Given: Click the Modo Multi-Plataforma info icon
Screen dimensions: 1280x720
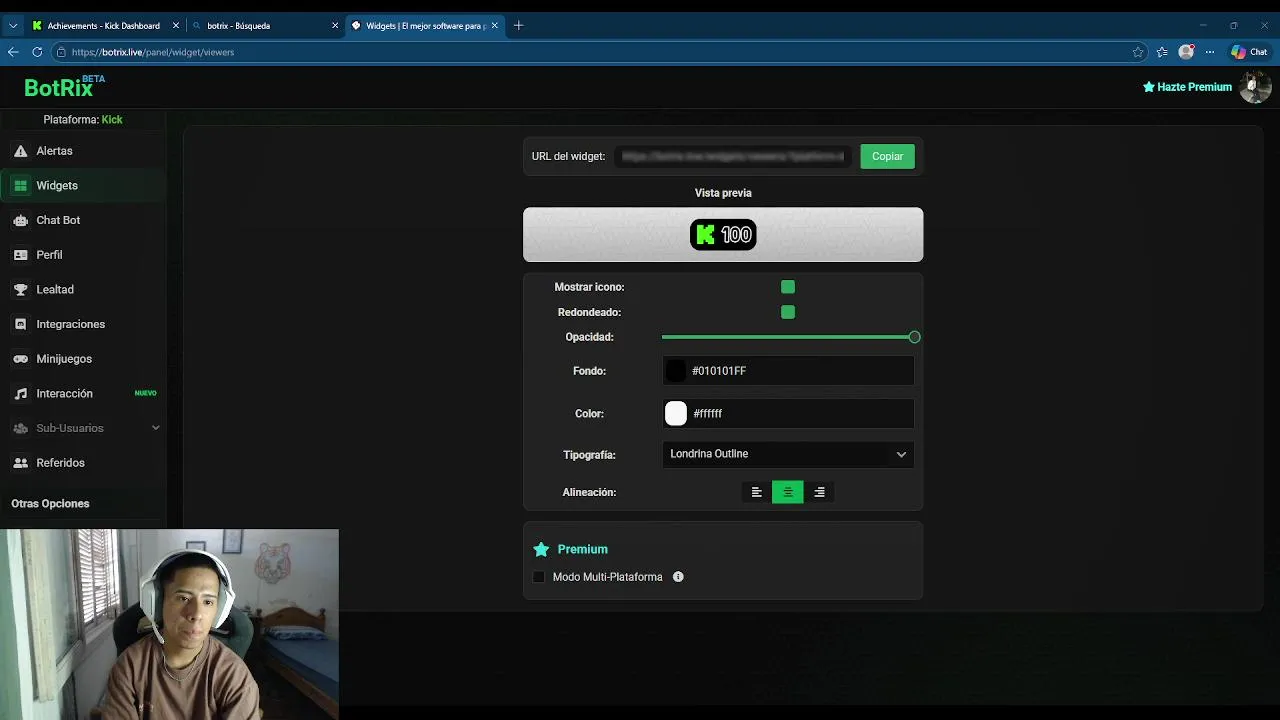Looking at the screenshot, I should (678, 577).
